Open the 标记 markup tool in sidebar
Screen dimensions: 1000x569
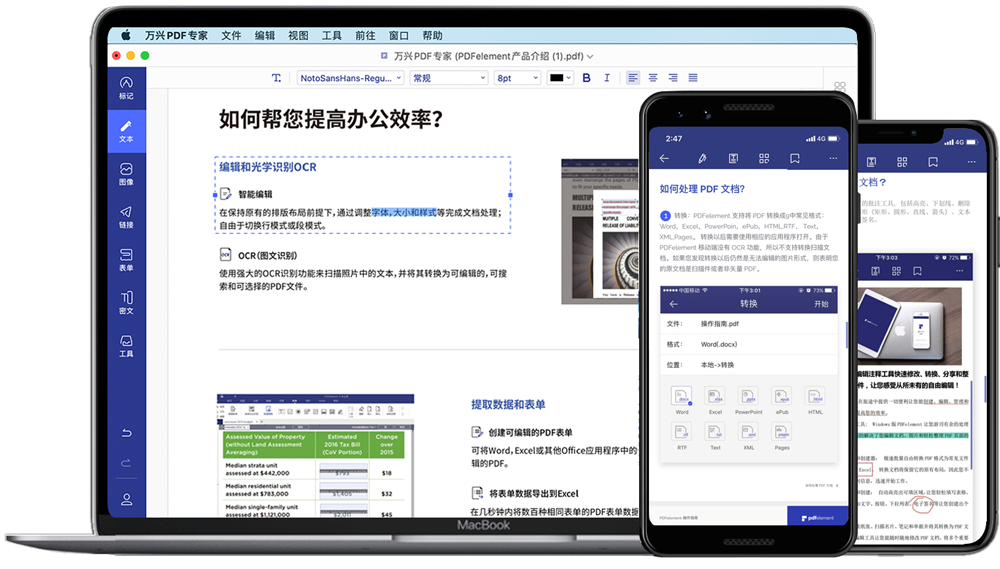click(x=126, y=88)
